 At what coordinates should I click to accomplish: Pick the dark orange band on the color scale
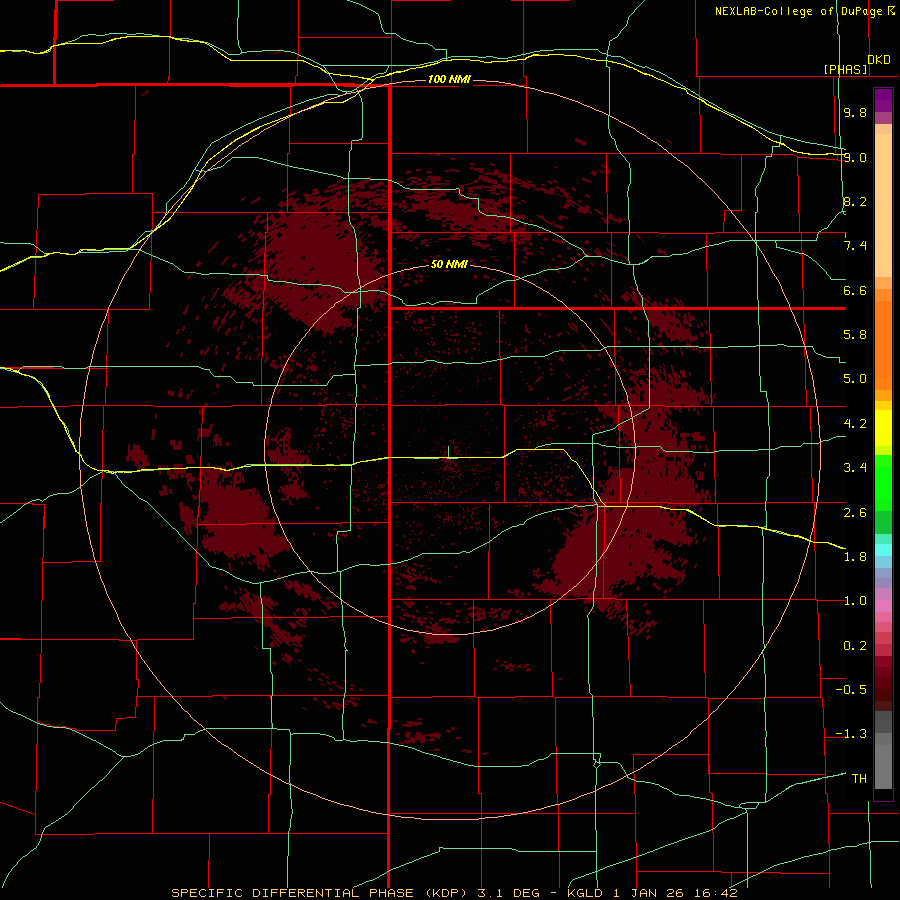tap(883, 346)
